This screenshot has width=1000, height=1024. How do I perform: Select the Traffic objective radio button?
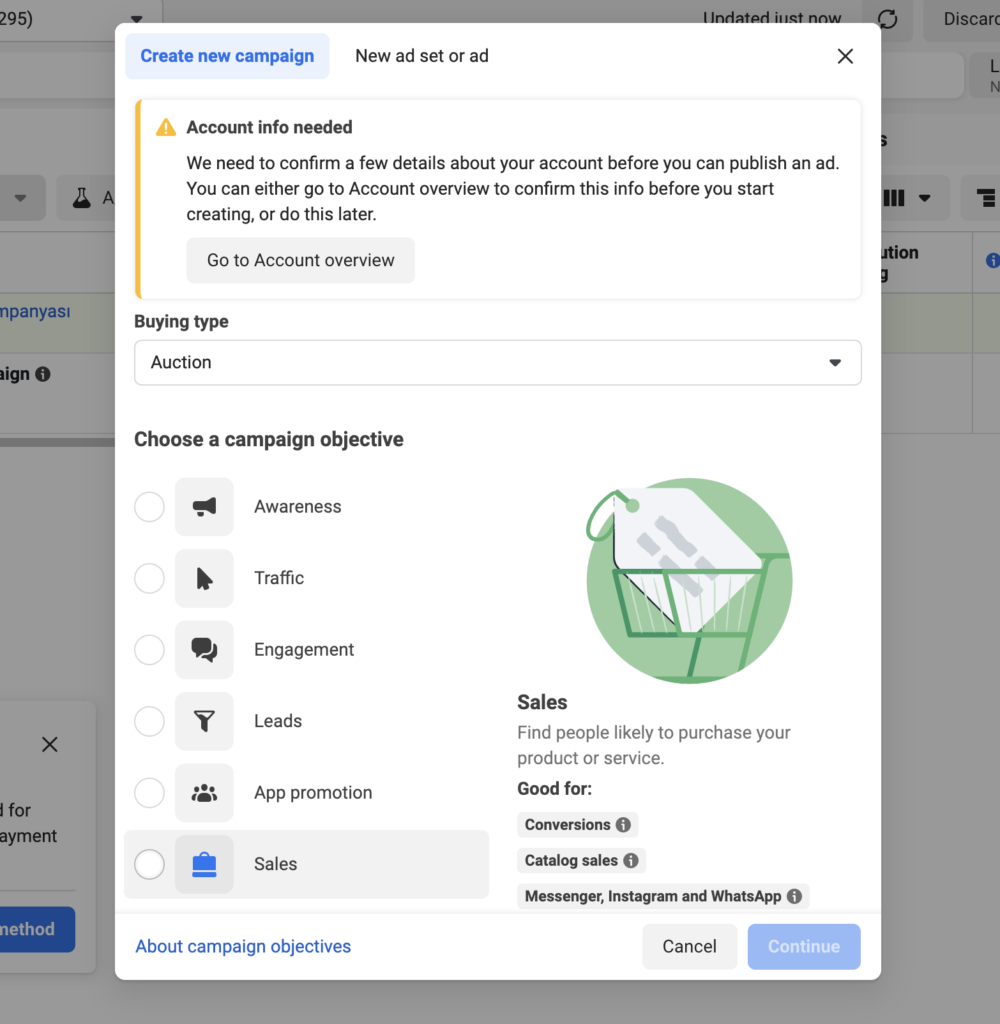pos(149,578)
